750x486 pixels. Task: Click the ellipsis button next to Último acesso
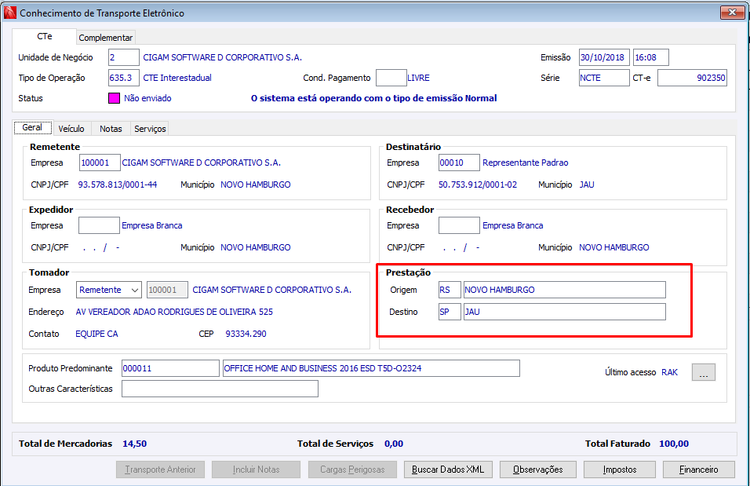pyautogui.click(x=704, y=372)
